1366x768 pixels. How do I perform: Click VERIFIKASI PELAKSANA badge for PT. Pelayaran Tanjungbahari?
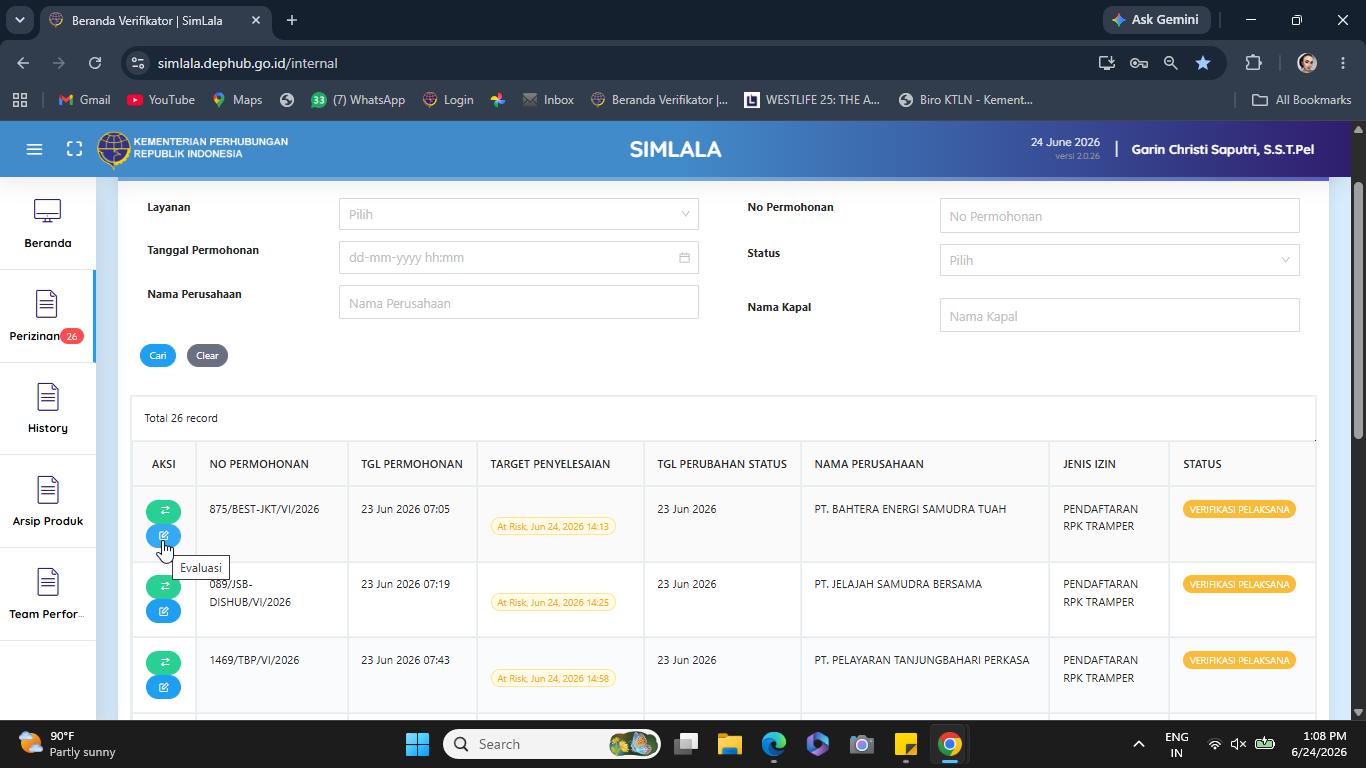pyautogui.click(x=1239, y=660)
